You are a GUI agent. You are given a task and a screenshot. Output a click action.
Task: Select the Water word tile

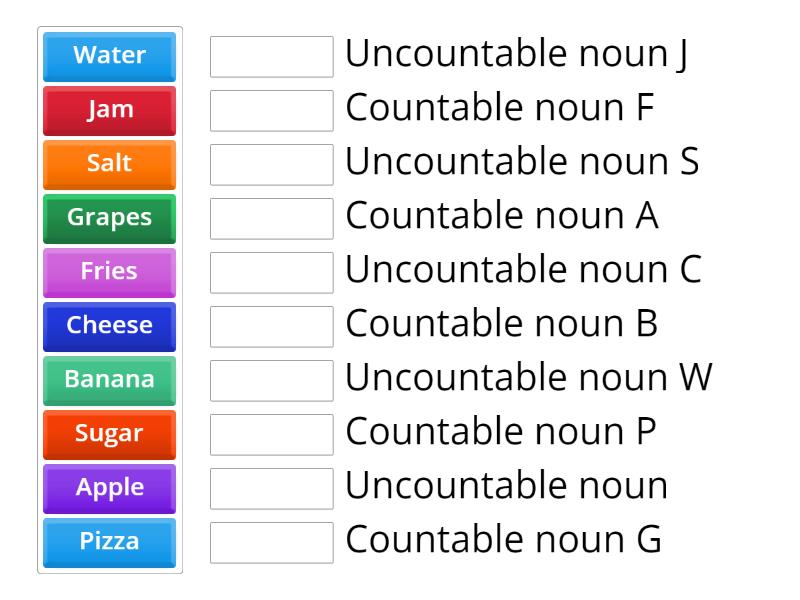[108, 56]
